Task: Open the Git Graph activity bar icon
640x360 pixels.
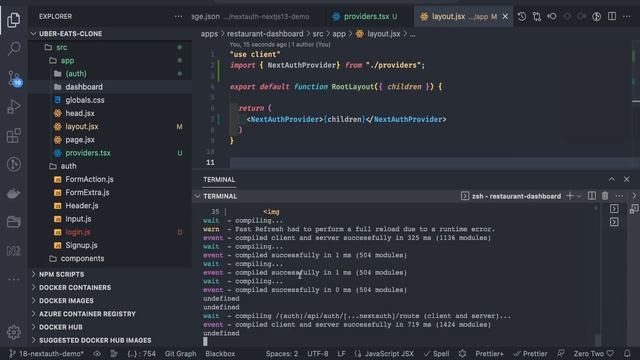Action: click(13, 164)
